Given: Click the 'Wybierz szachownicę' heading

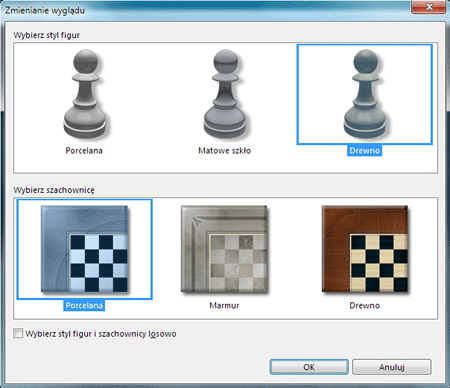Looking at the screenshot, I should (54, 190).
